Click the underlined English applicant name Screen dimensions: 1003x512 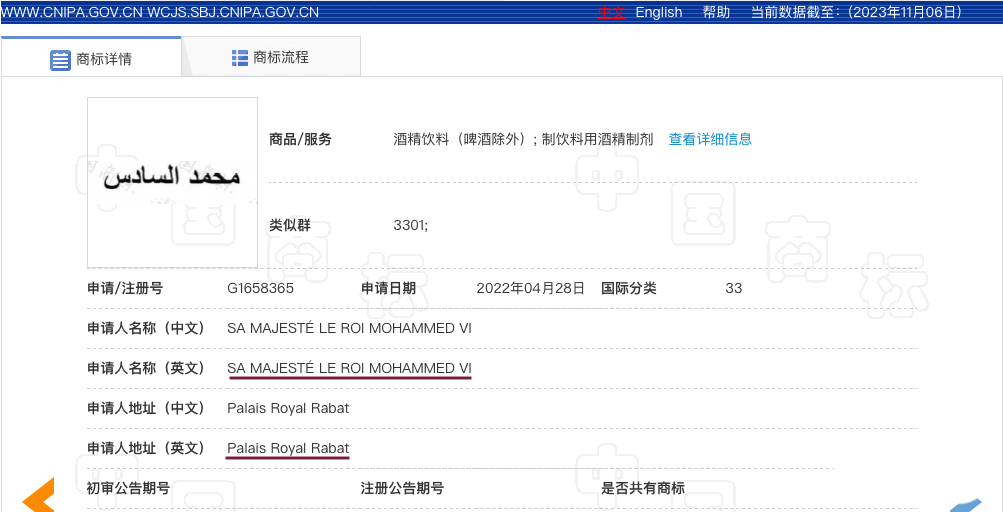pyautogui.click(x=349, y=368)
